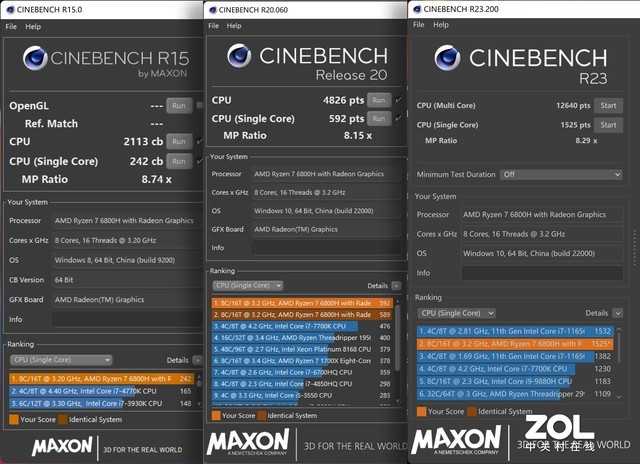Toggle the R20 CPU test checkbox
The height and width of the screenshot is (464, 640).
coord(398,100)
